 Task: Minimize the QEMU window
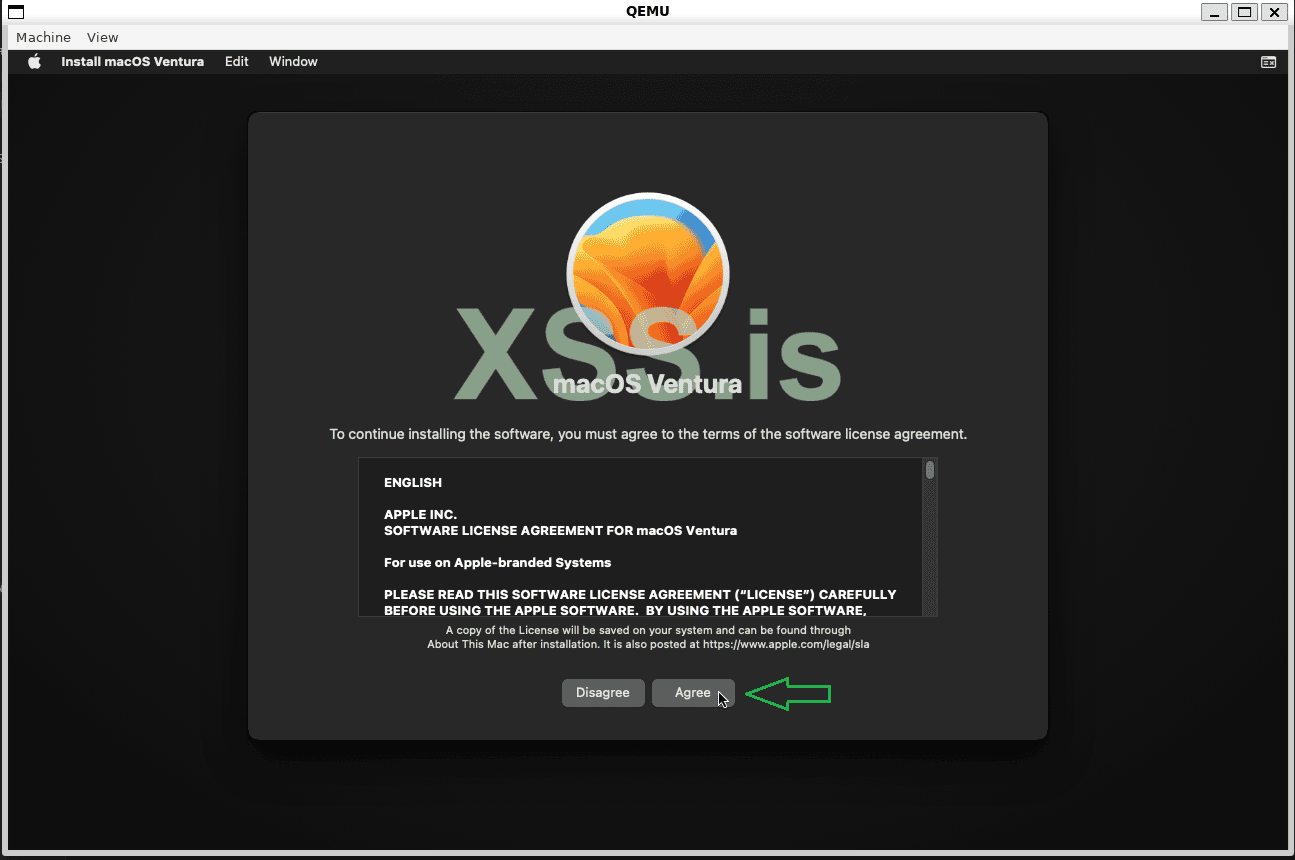click(1215, 12)
